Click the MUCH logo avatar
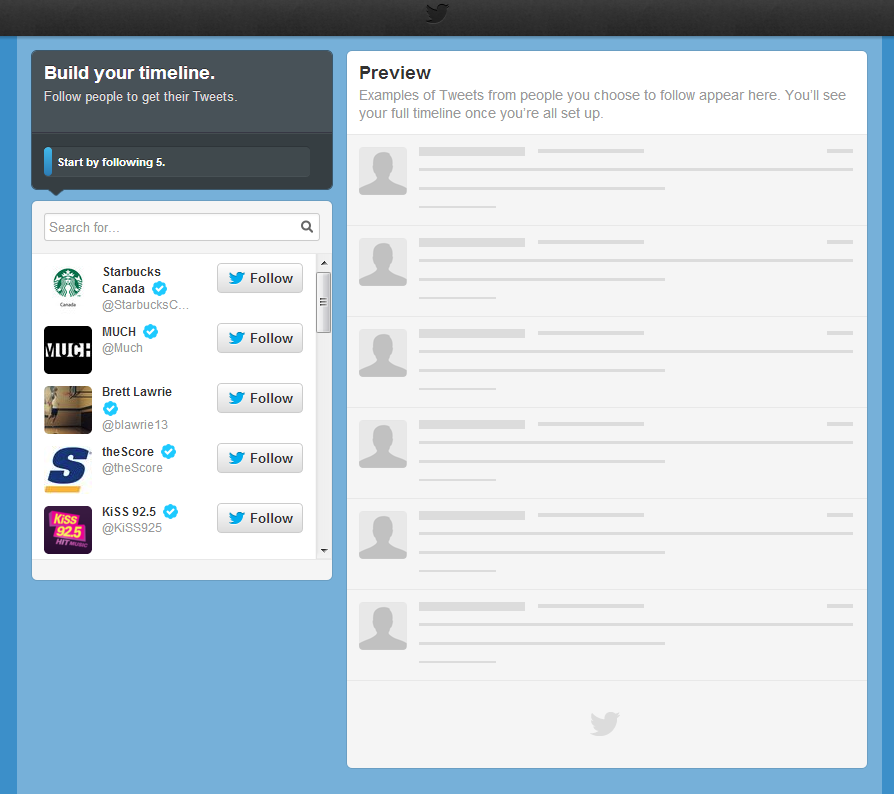Image resolution: width=894 pixels, height=794 pixels. pyautogui.click(x=67, y=350)
